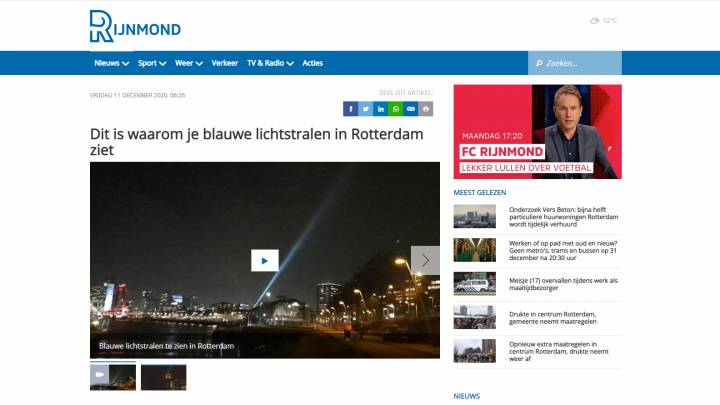This screenshot has height=405, width=720.
Task: Share article via WhatsApp
Action: click(396, 109)
